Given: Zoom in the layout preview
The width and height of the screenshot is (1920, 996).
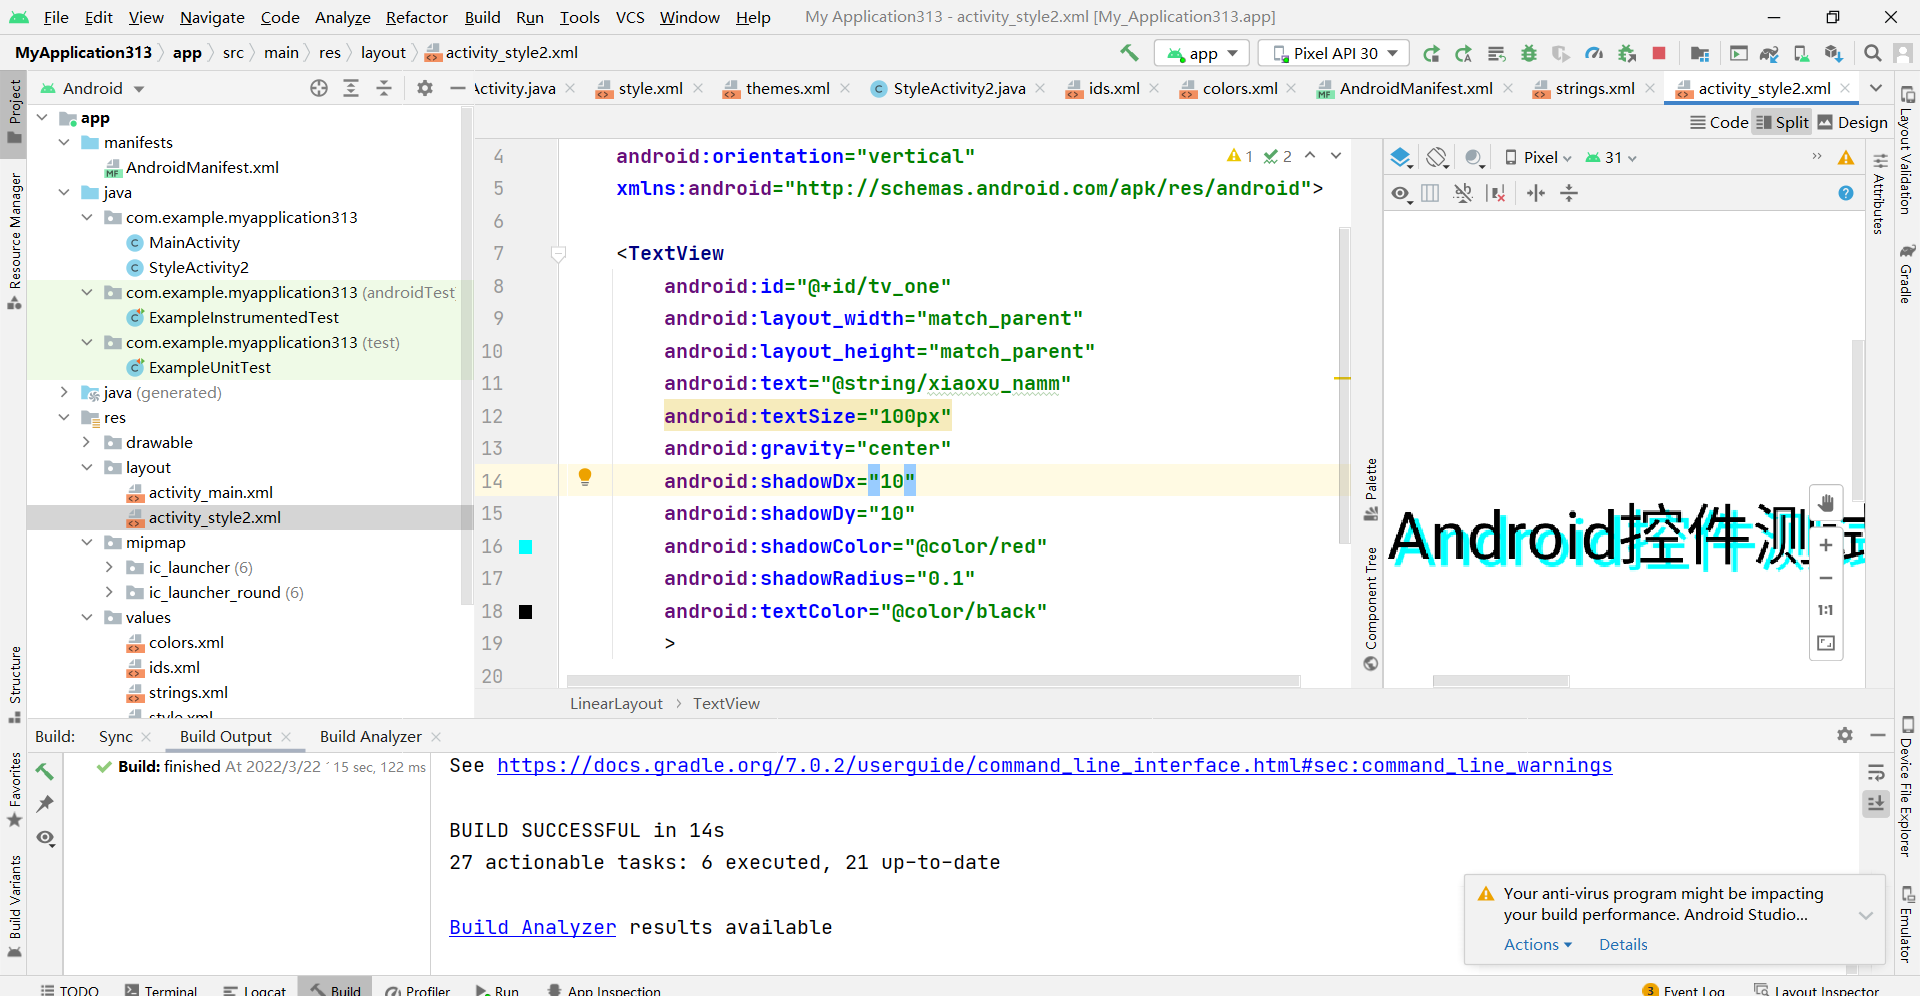Looking at the screenshot, I should pyautogui.click(x=1826, y=545).
